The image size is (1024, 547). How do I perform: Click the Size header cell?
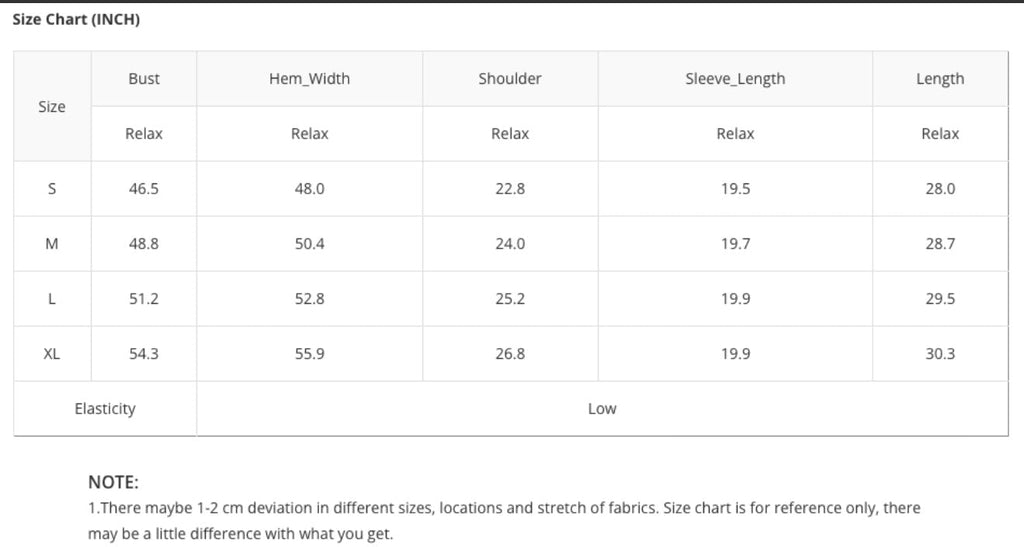(x=52, y=107)
